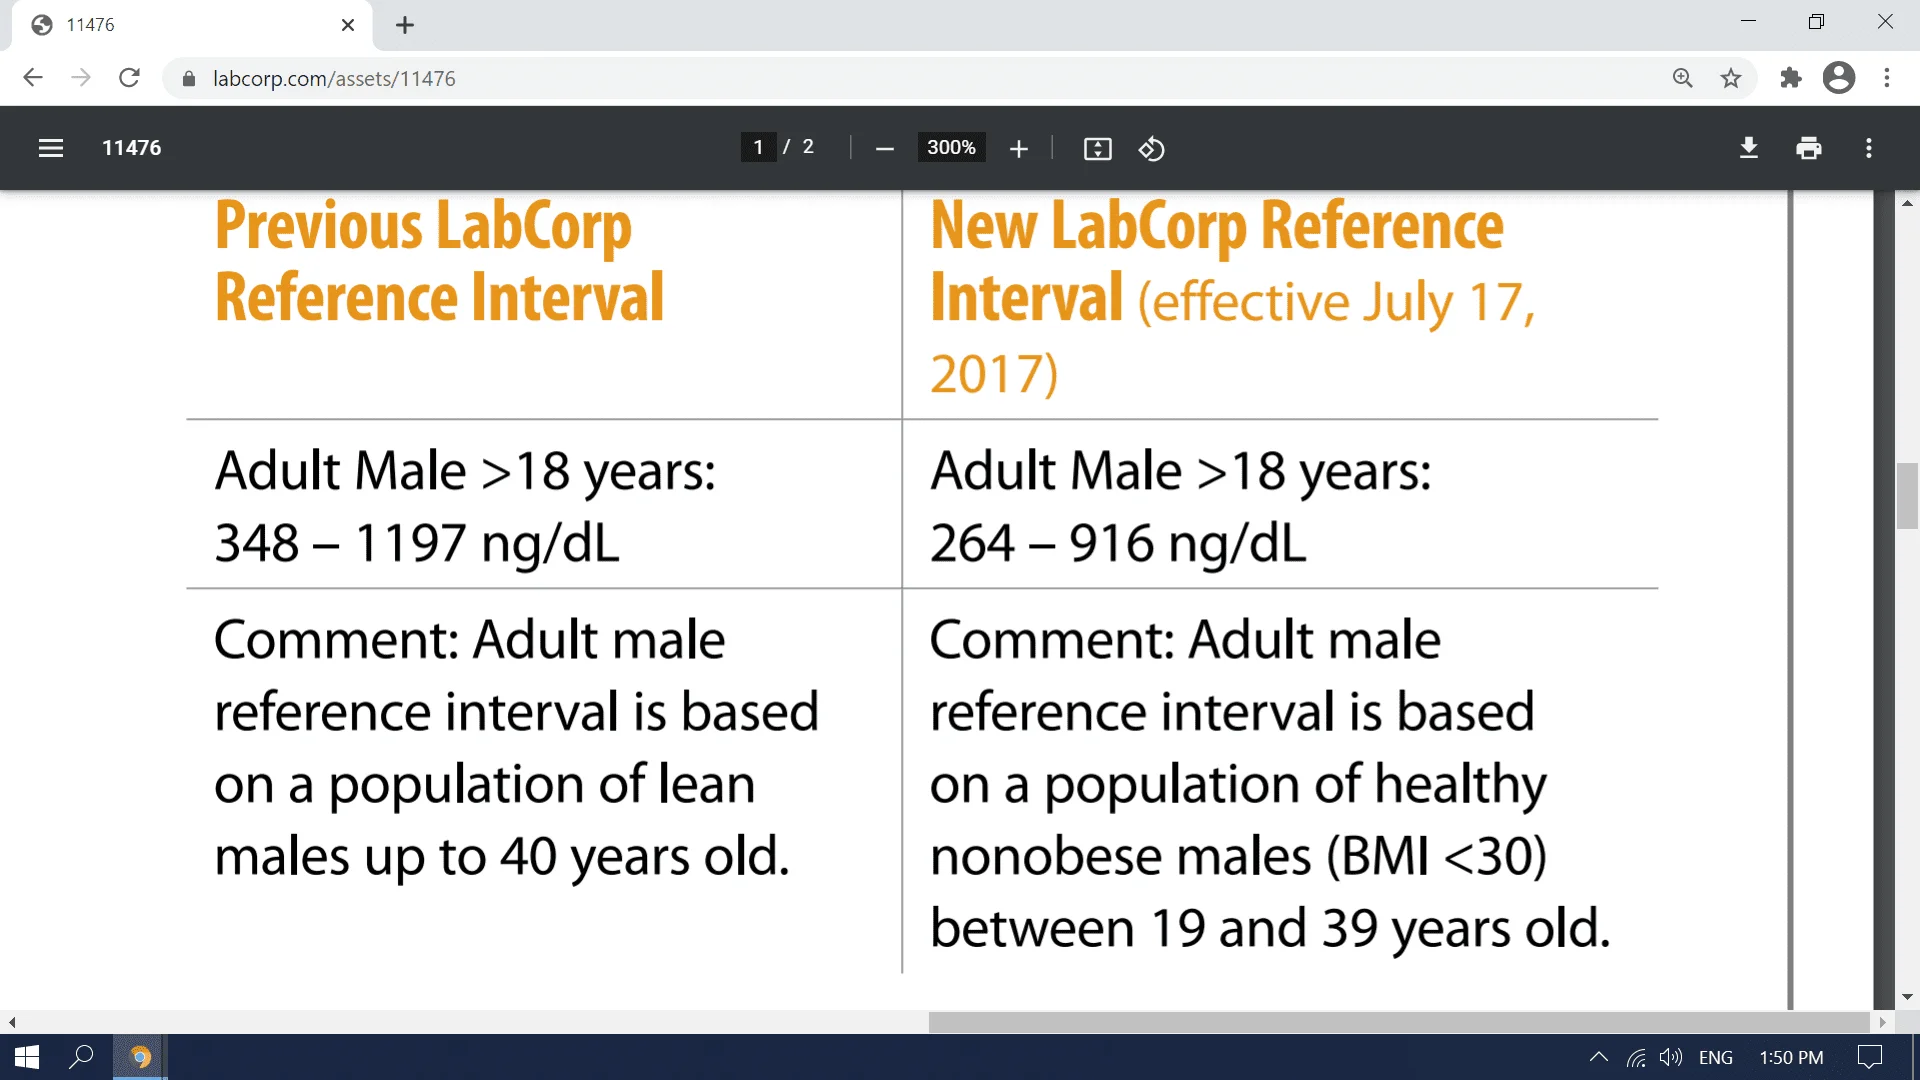Screen dimensions: 1920x1080
Task: Click the Chrome taskbar icon
Action: [x=140, y=1057]
